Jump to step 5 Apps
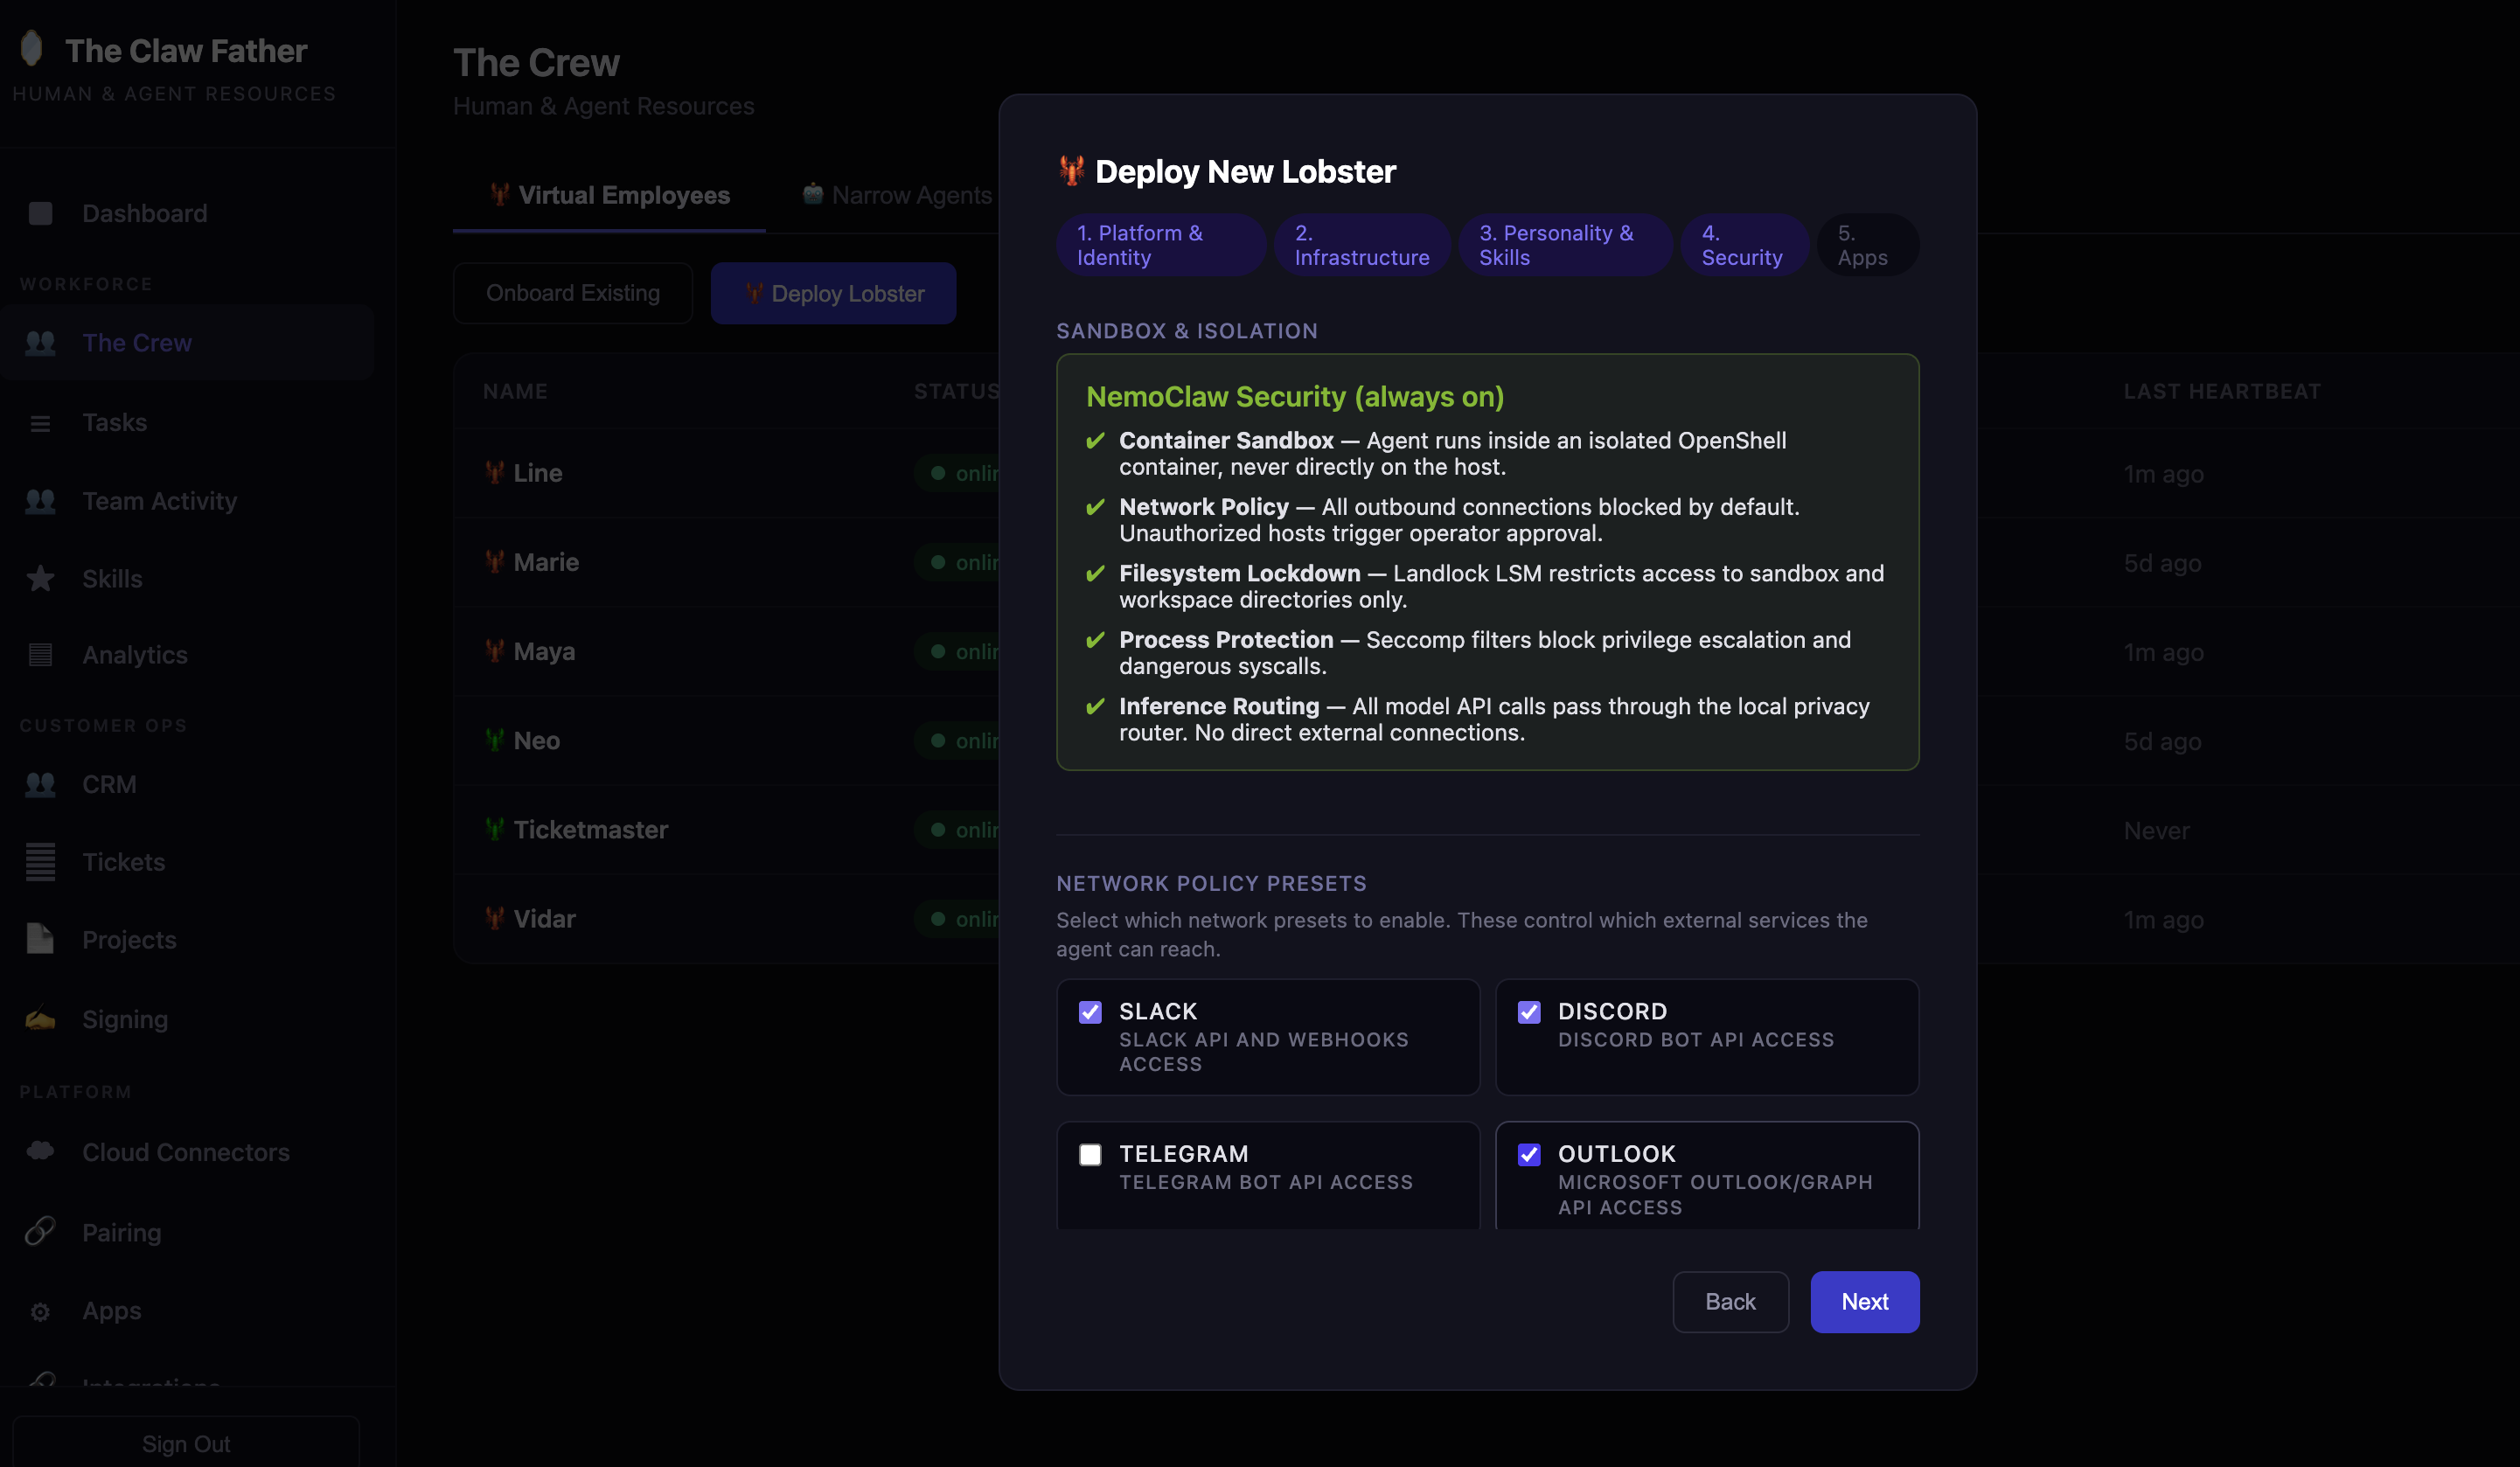Screen dimensions: 2520x1467 click(1865, 245)
